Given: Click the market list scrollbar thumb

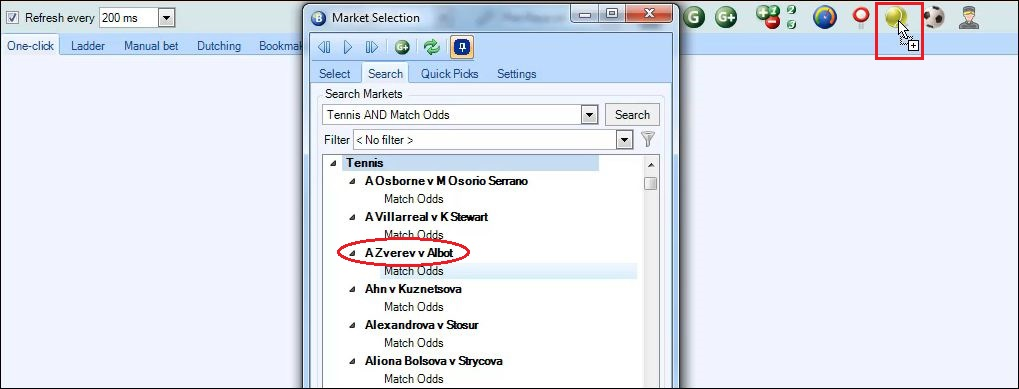Looking at the screenshot, I should click(651, 183).
